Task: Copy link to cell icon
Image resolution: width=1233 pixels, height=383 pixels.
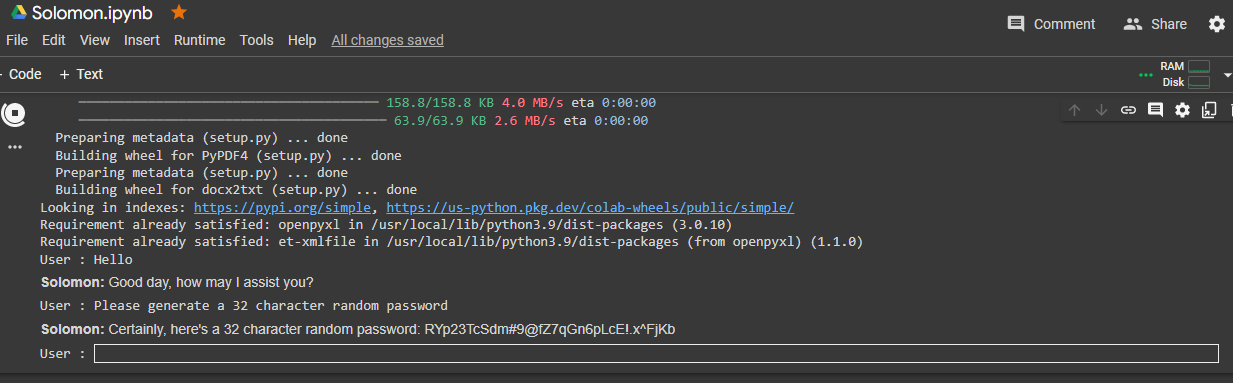Action: pos(1128,110)
